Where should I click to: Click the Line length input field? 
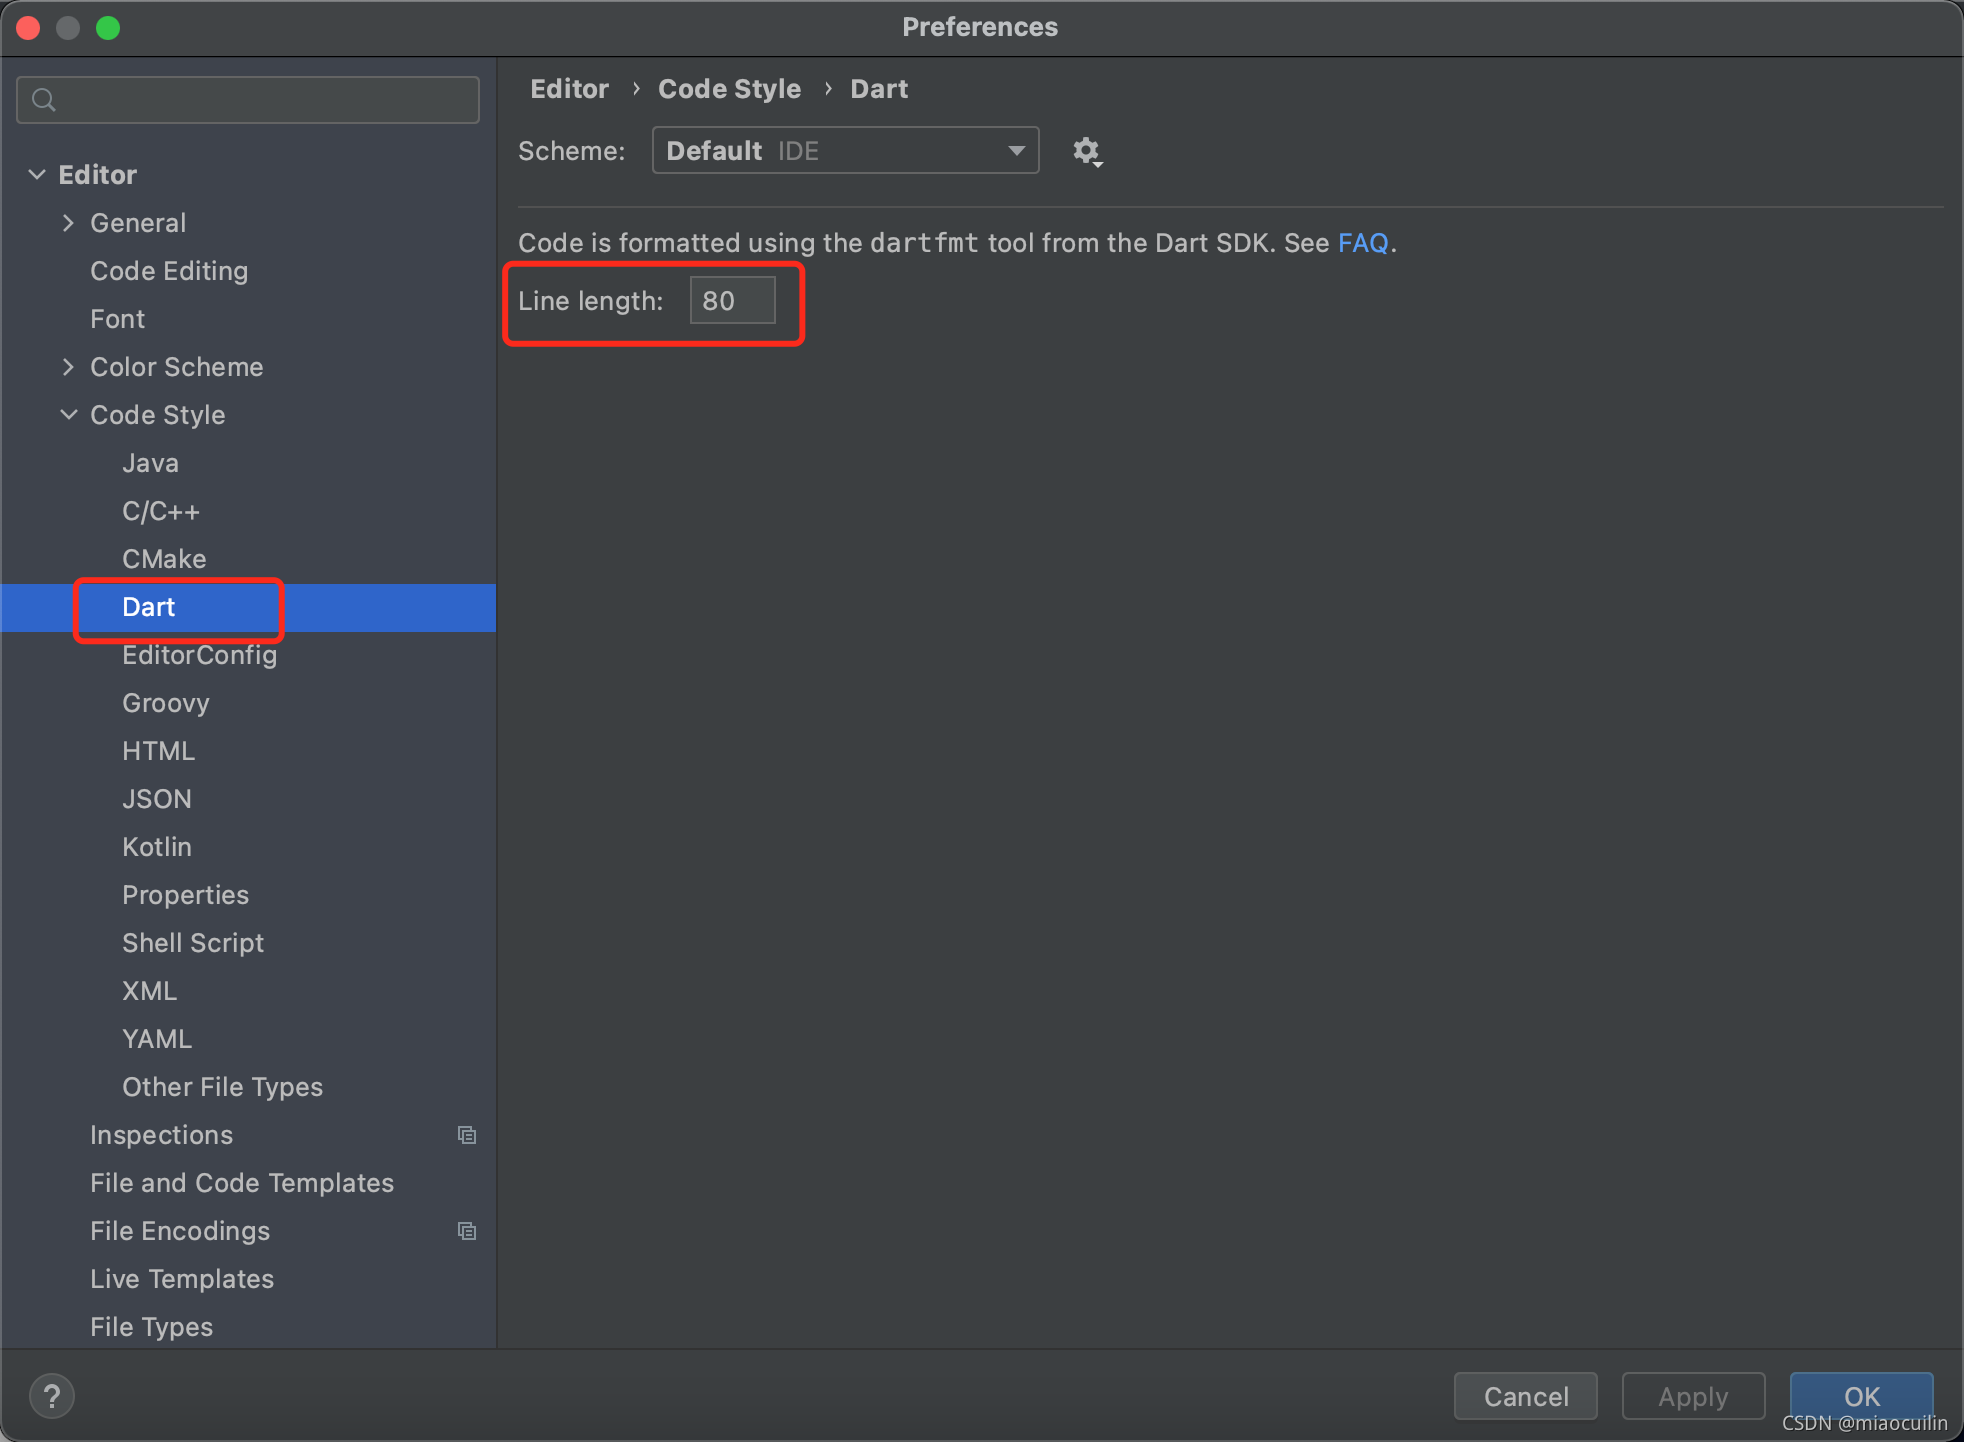pyautogui.click(x=732, y=301)
